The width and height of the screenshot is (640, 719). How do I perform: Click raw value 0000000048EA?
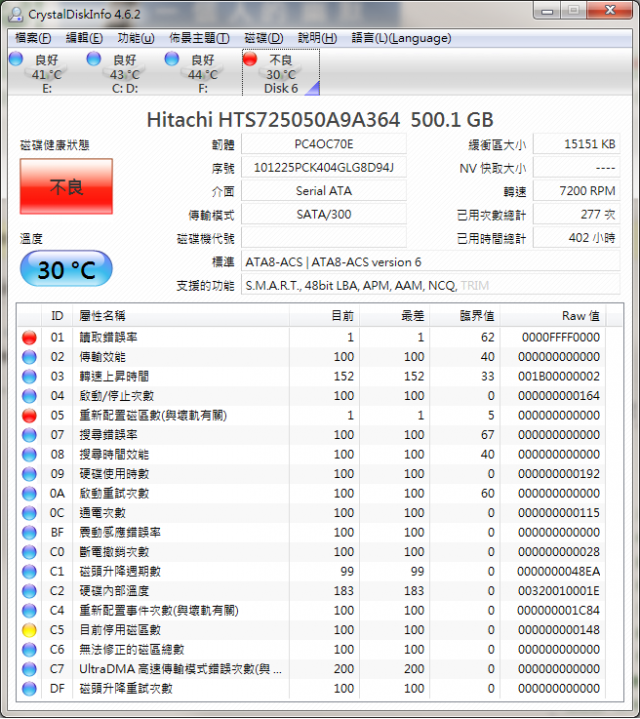(x=558, y=571)
